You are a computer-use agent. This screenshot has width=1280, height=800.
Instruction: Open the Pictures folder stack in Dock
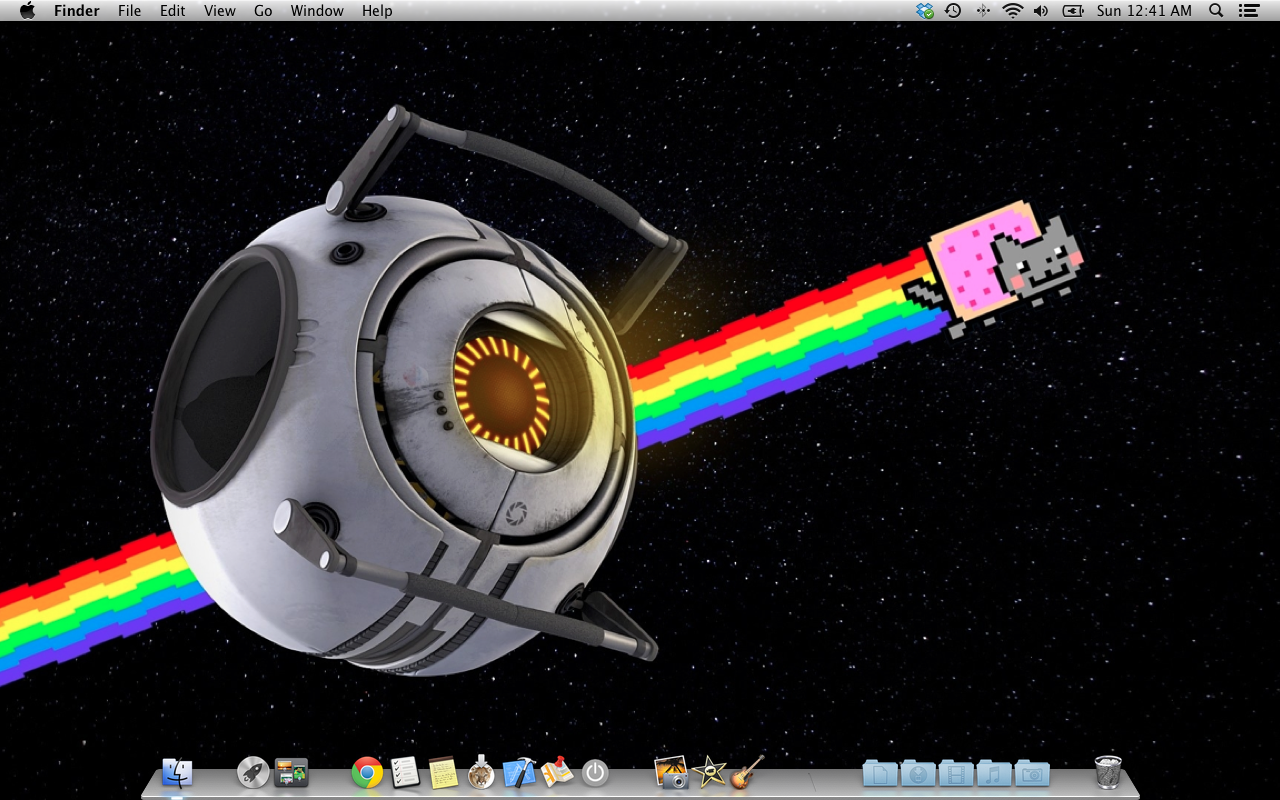[1032, 773]
